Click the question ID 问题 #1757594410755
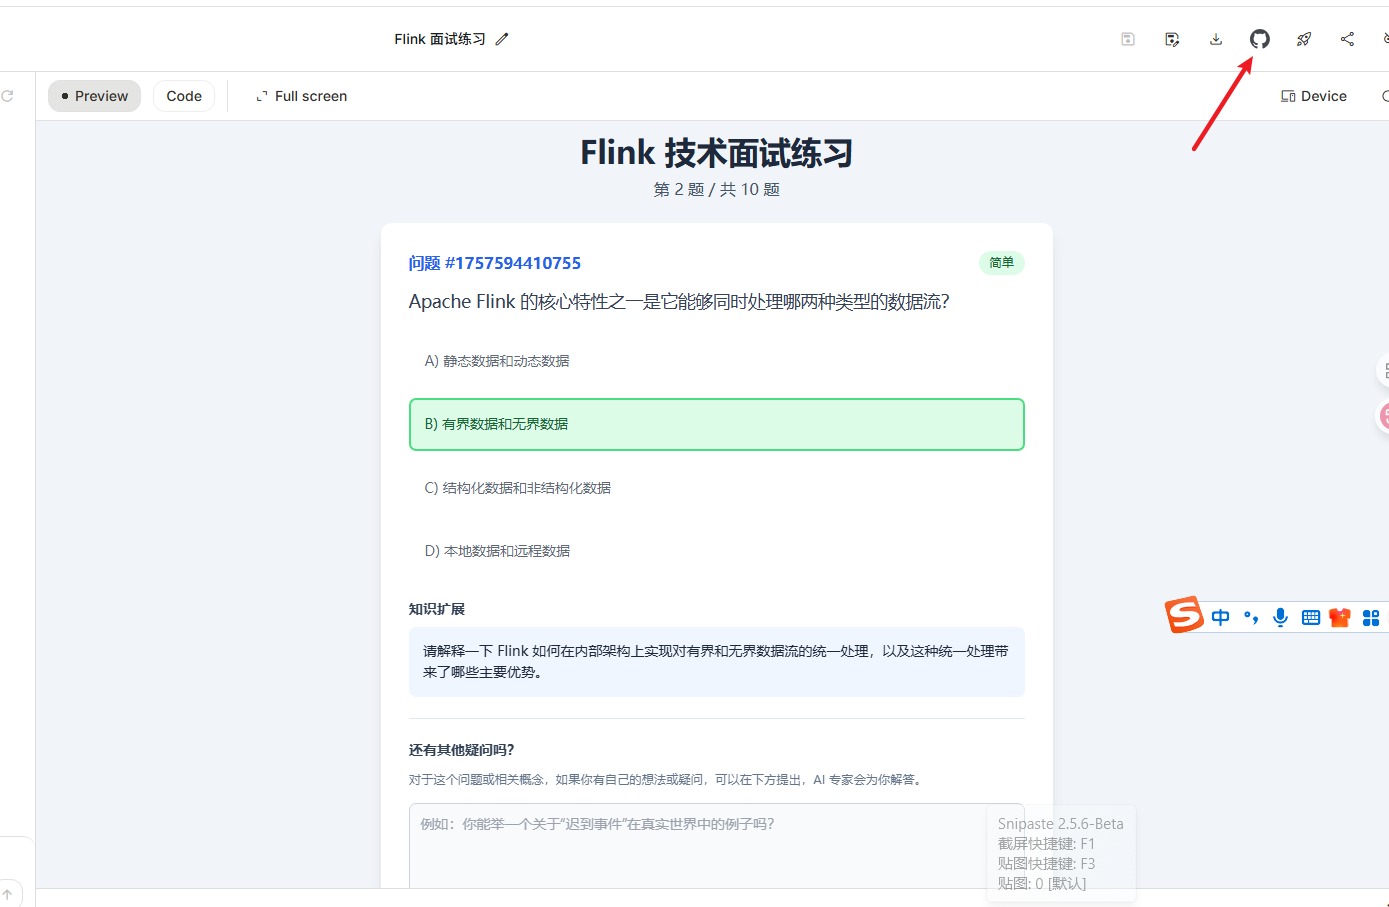The height and width of the screenshot is (907, 1389). (x=494, y=263)
